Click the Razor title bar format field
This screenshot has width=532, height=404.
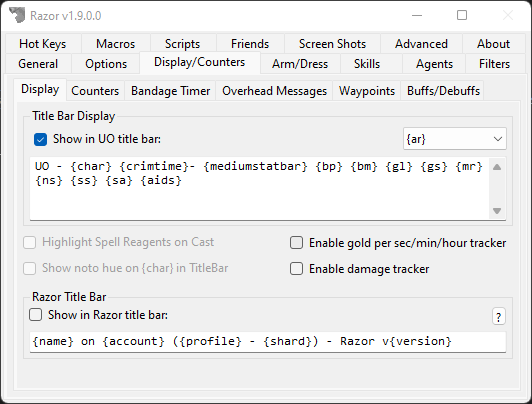[x=268, y=342]
